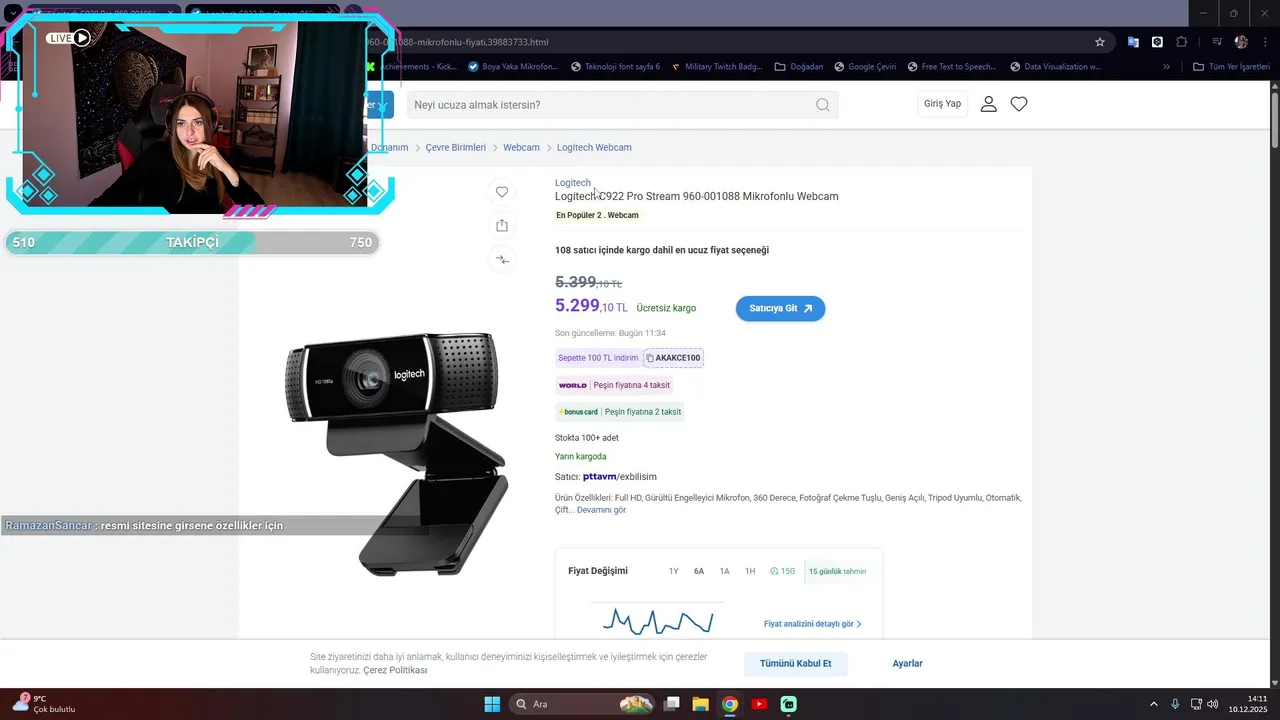The height and width of the screenshot is (720, 1280).
Task: Open cookie Ayarlar settings
Action: click(908, 663)
